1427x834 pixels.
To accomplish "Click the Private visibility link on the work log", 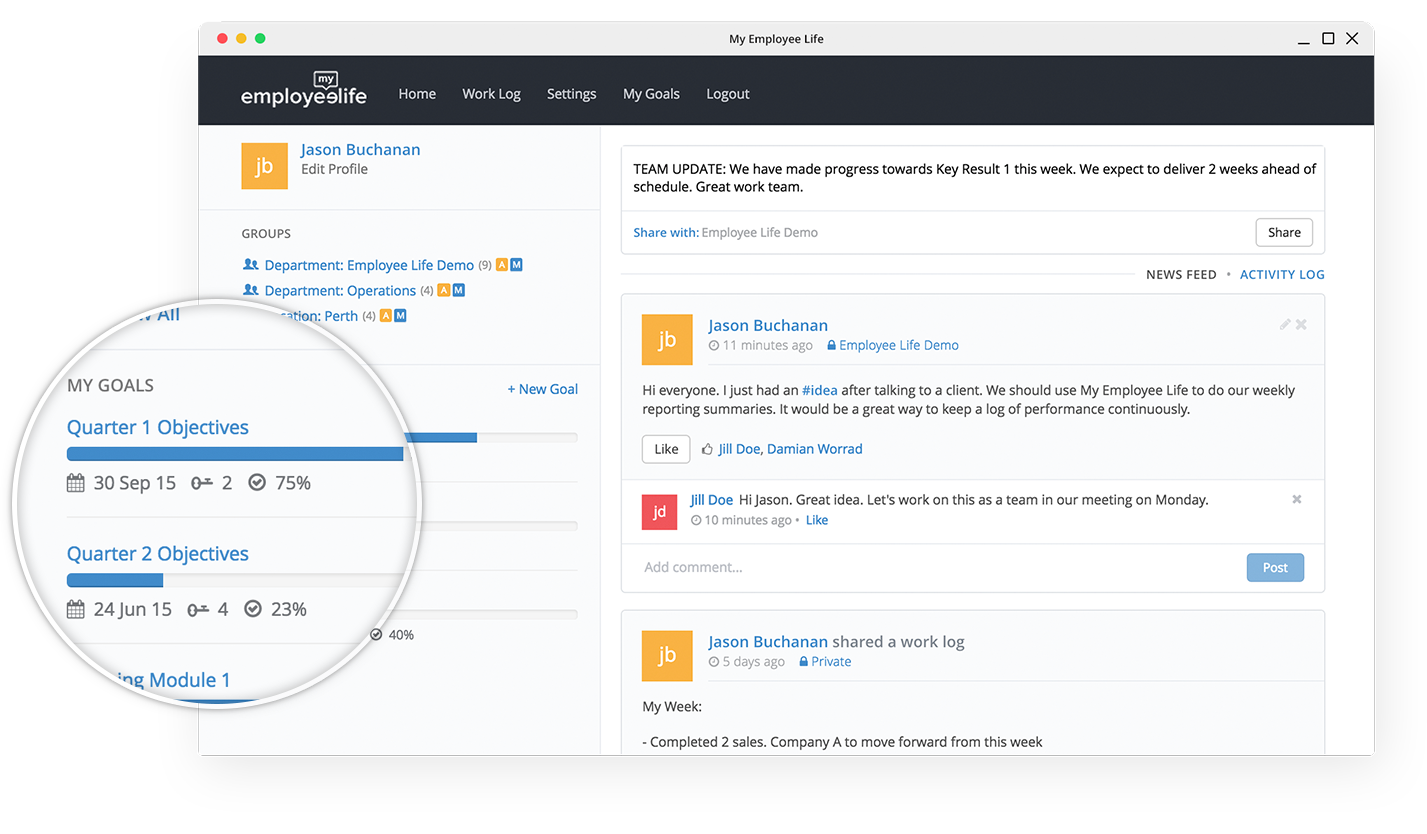I will [x=831, y=662].
